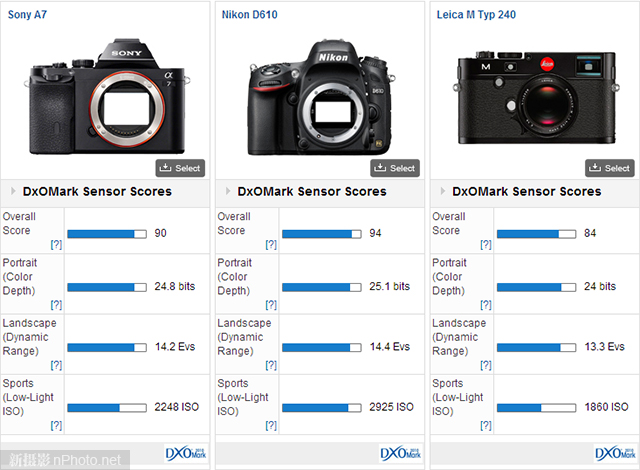Click Leica M overall score bar at 84
This screenshot has height=470, width=640.
click(x=536, y=234)
